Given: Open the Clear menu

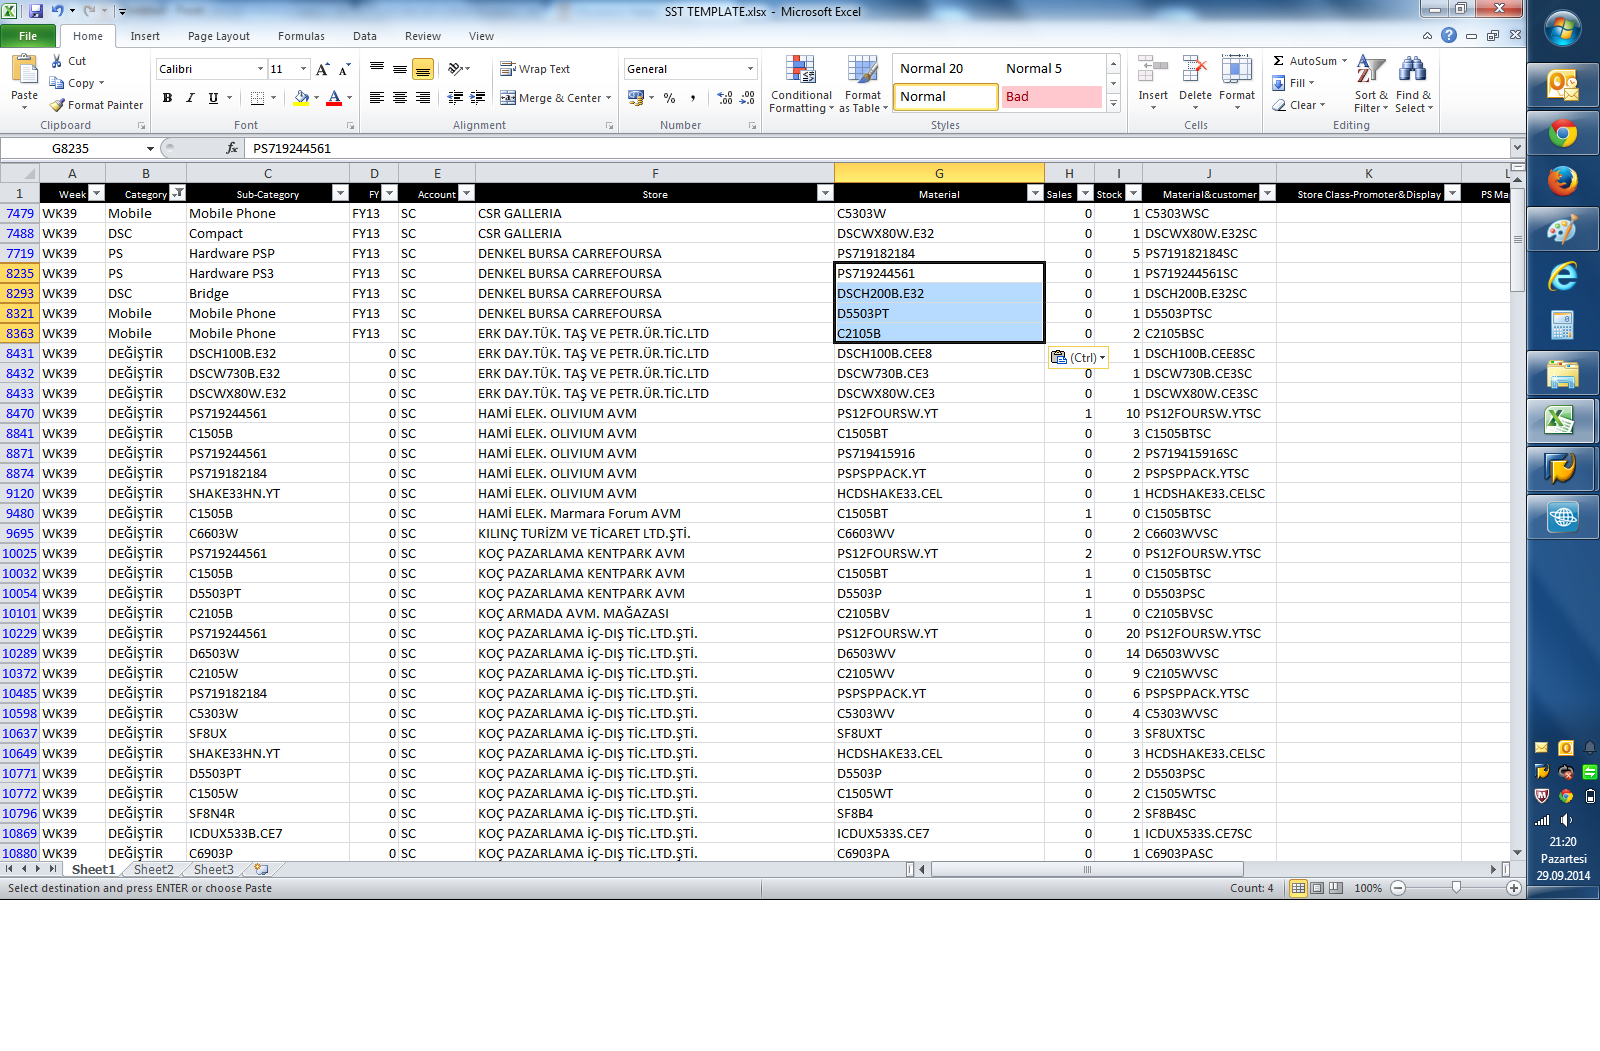Looking at the screenshot, I should pos(1300,105).
